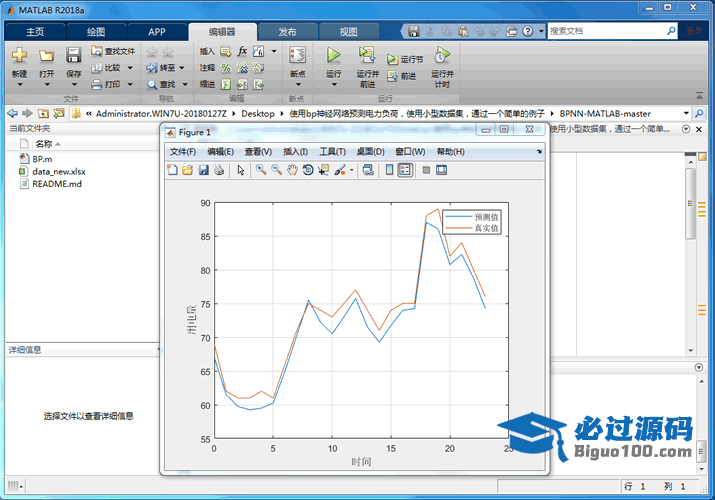Toggle the Edit Plot arrow tool

tap(240, 170)
